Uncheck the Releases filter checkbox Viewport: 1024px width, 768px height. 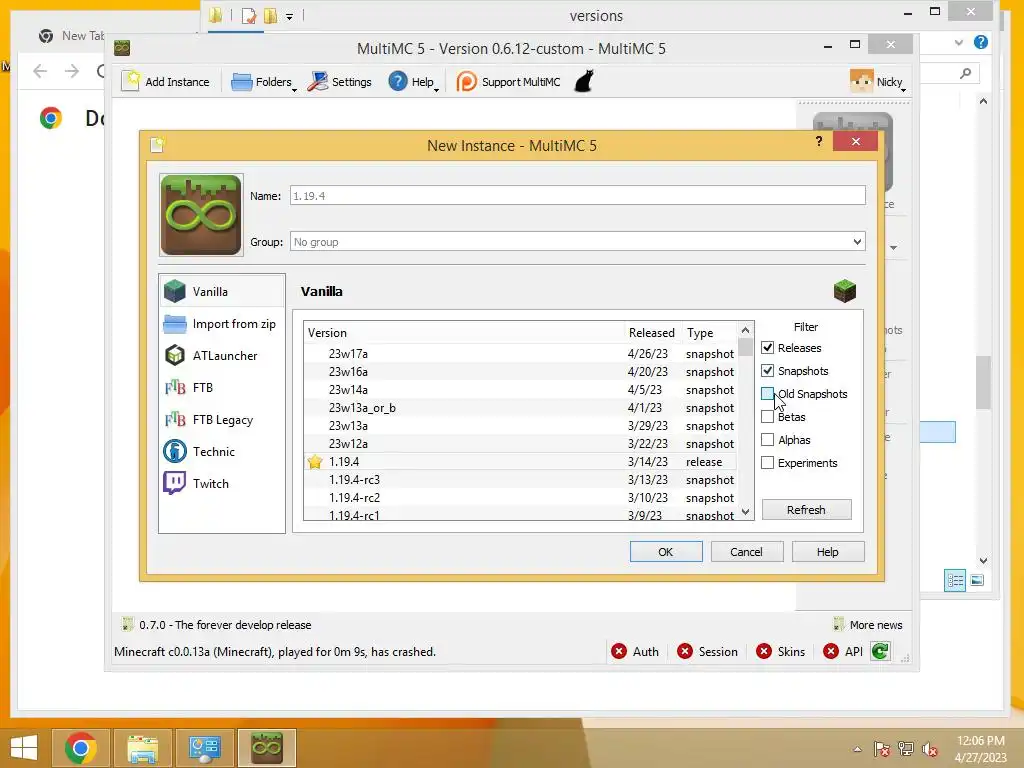(x=767, y=347)
